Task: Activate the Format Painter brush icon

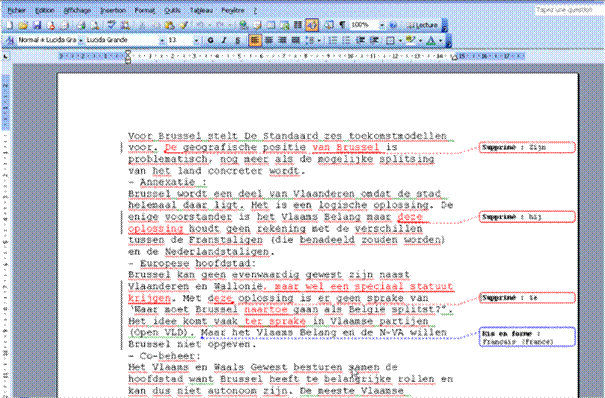Action: pyautogui.click(x=183, y=25)
